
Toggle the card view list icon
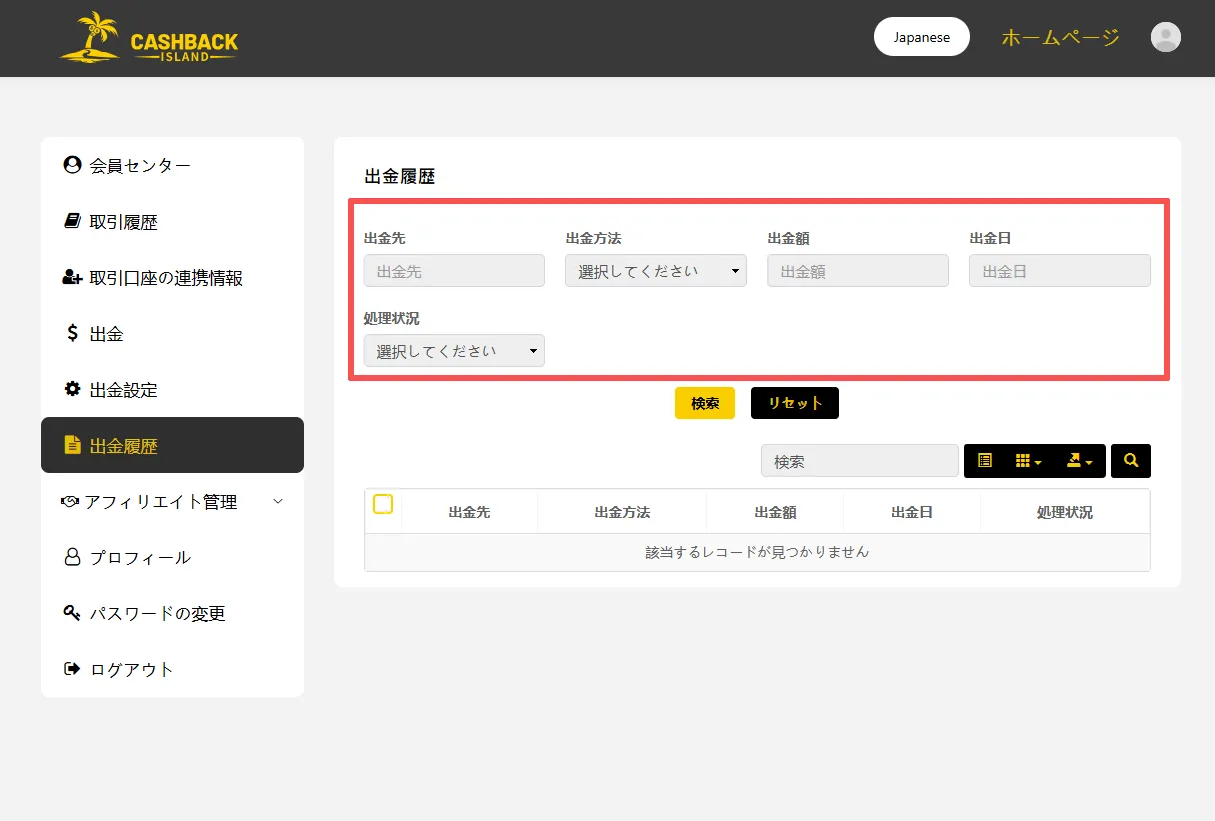tap(985, 461)
